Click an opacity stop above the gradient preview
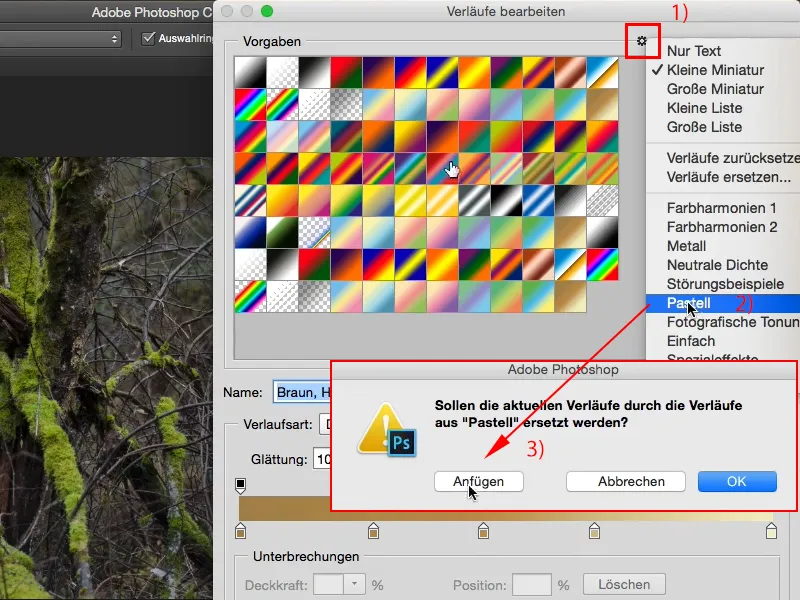 pyautogui.click(x=238, y=485)
